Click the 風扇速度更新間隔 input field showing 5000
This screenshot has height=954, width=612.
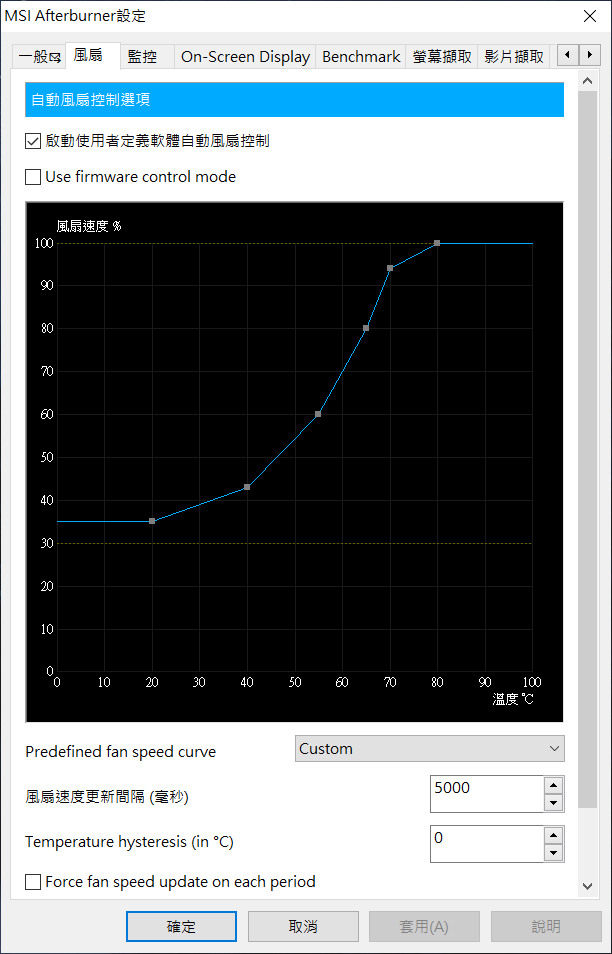487,794
